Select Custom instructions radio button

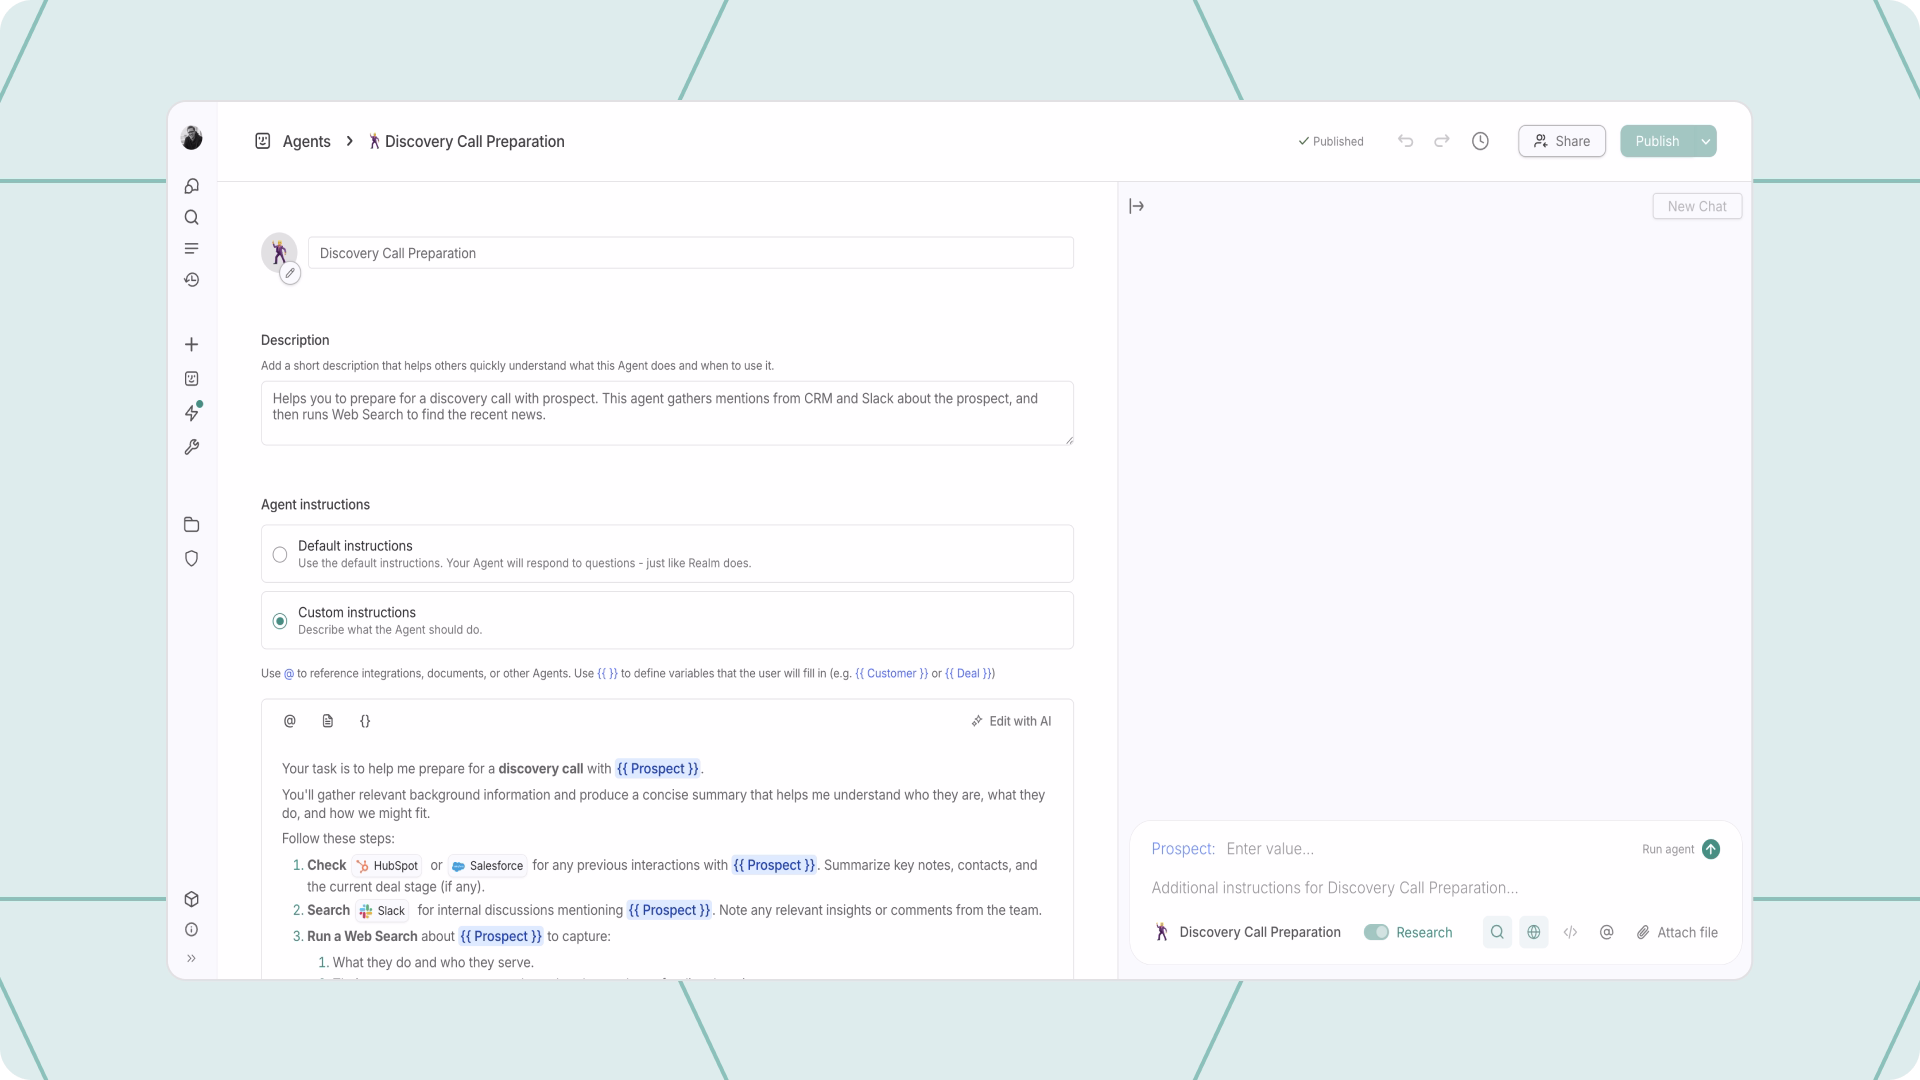pyautogui.click(x=280, y=621)
